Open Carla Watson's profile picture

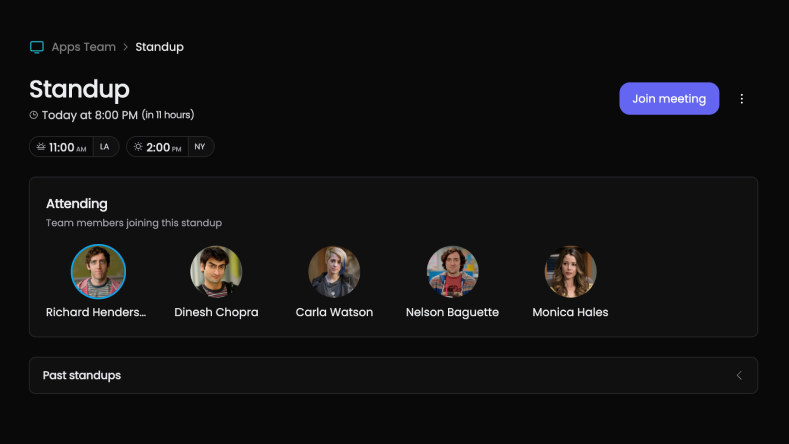click(x=334, y=272)
